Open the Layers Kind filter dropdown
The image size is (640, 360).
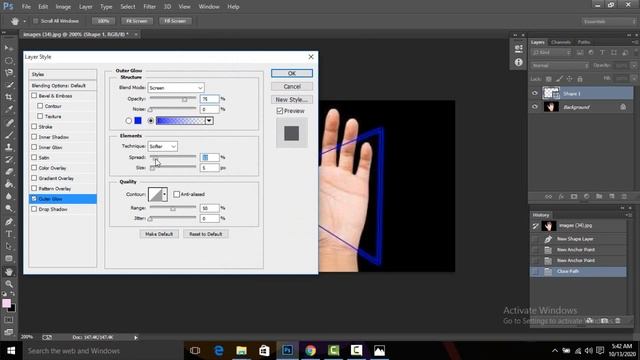pyautogui.click(x=551, y=53)
